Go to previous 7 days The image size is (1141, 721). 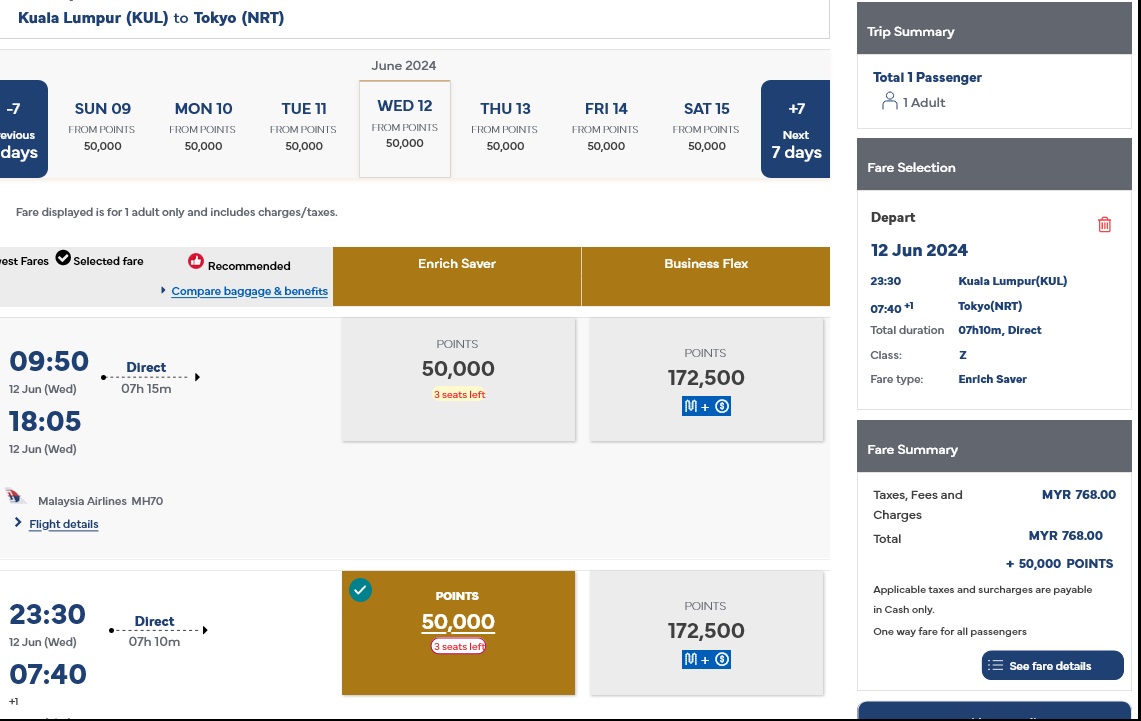[x=20, y=129]
